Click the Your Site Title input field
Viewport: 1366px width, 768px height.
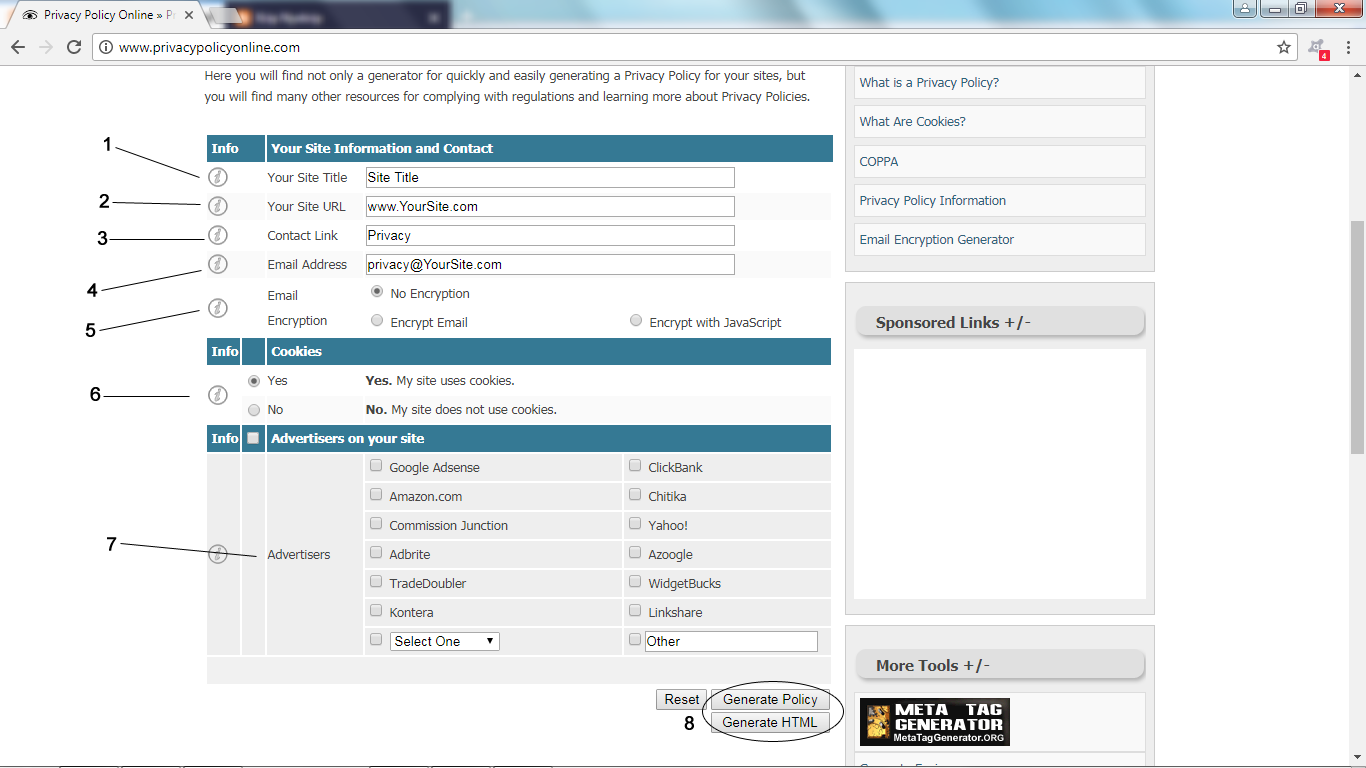coord(550,177)
